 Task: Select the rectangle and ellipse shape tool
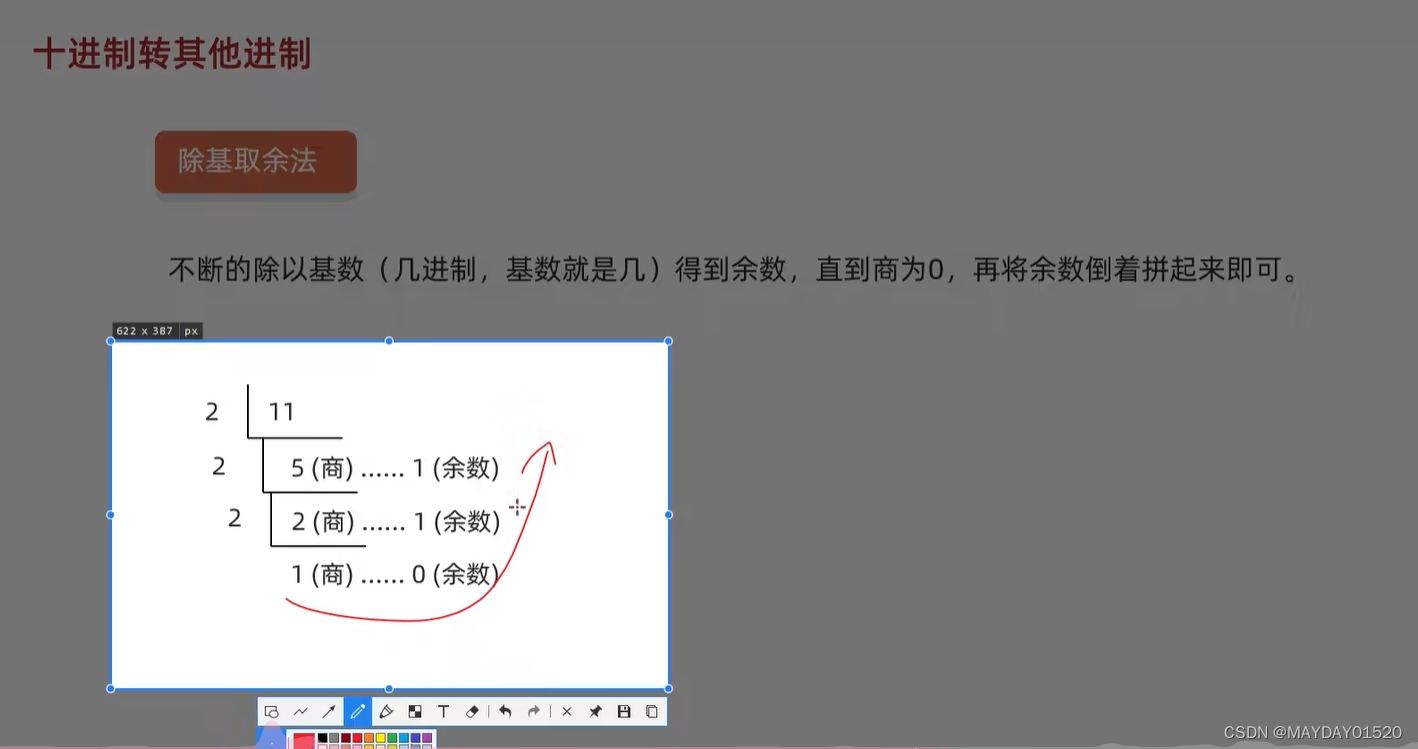point(271,712)
